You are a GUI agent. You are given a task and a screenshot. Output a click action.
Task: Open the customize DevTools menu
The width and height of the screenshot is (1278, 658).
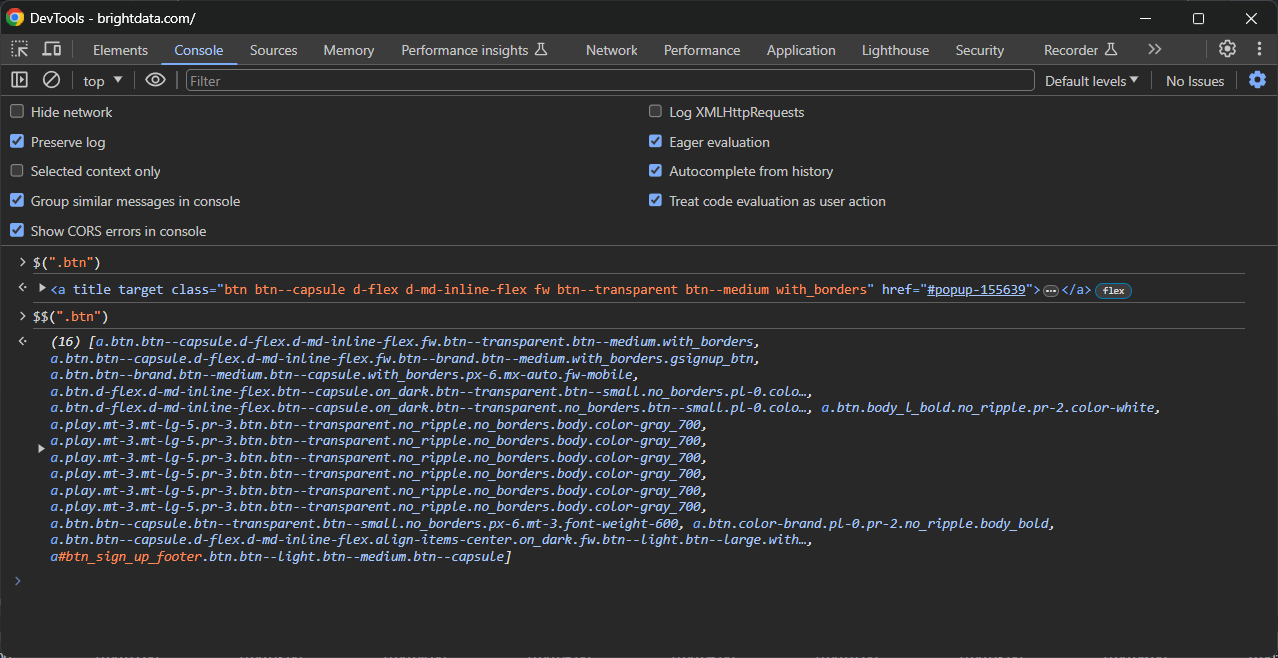pos(1259,49)
